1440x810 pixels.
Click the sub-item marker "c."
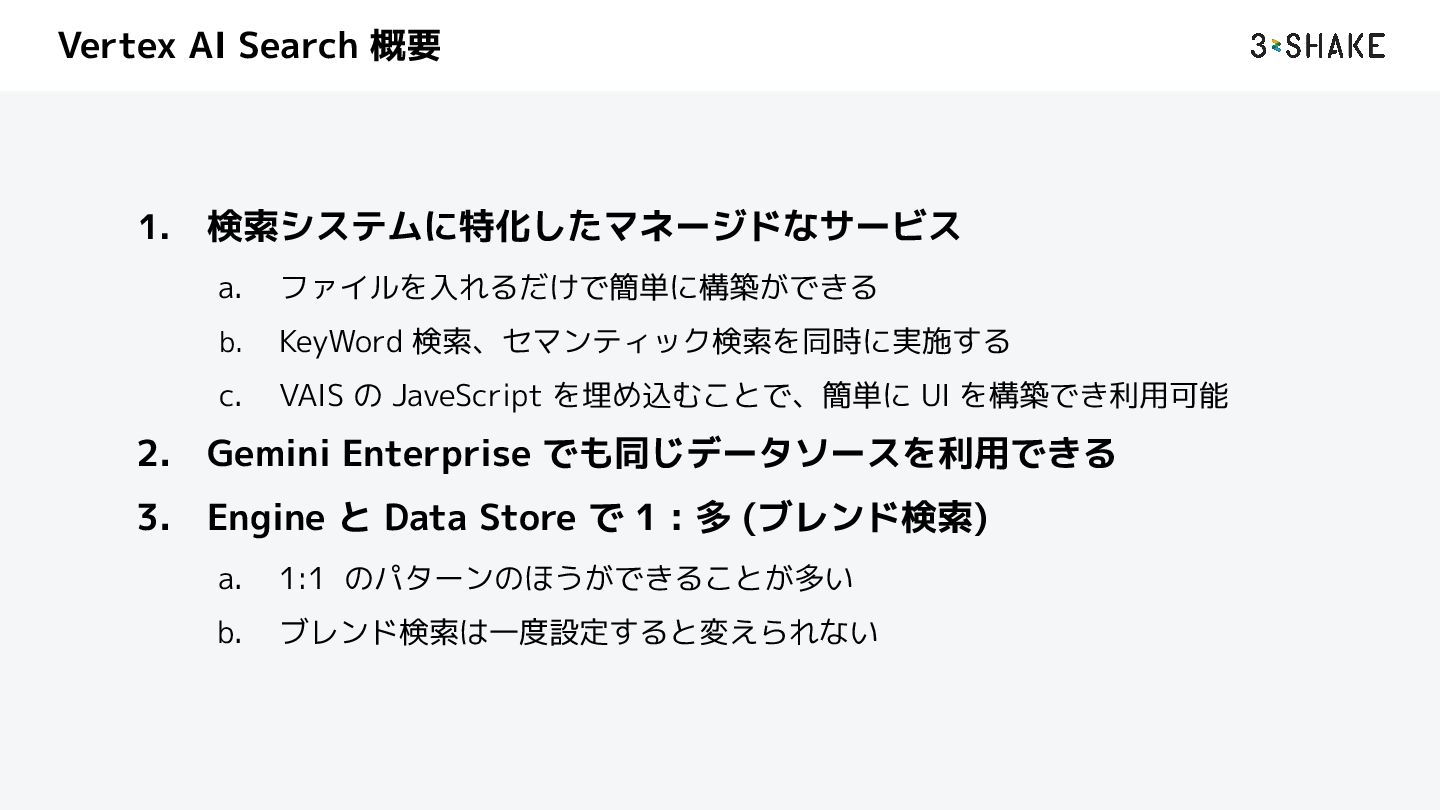coord(230,396)
